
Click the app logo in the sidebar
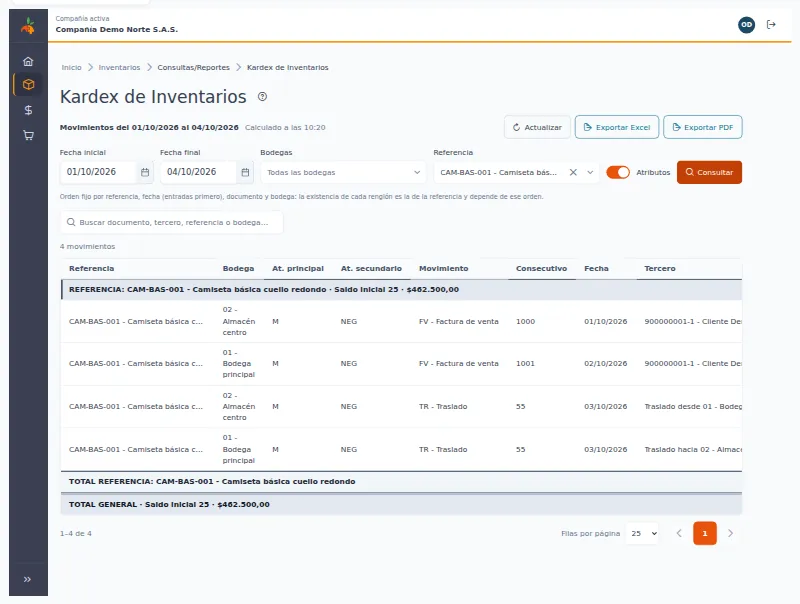coord(28,26)
